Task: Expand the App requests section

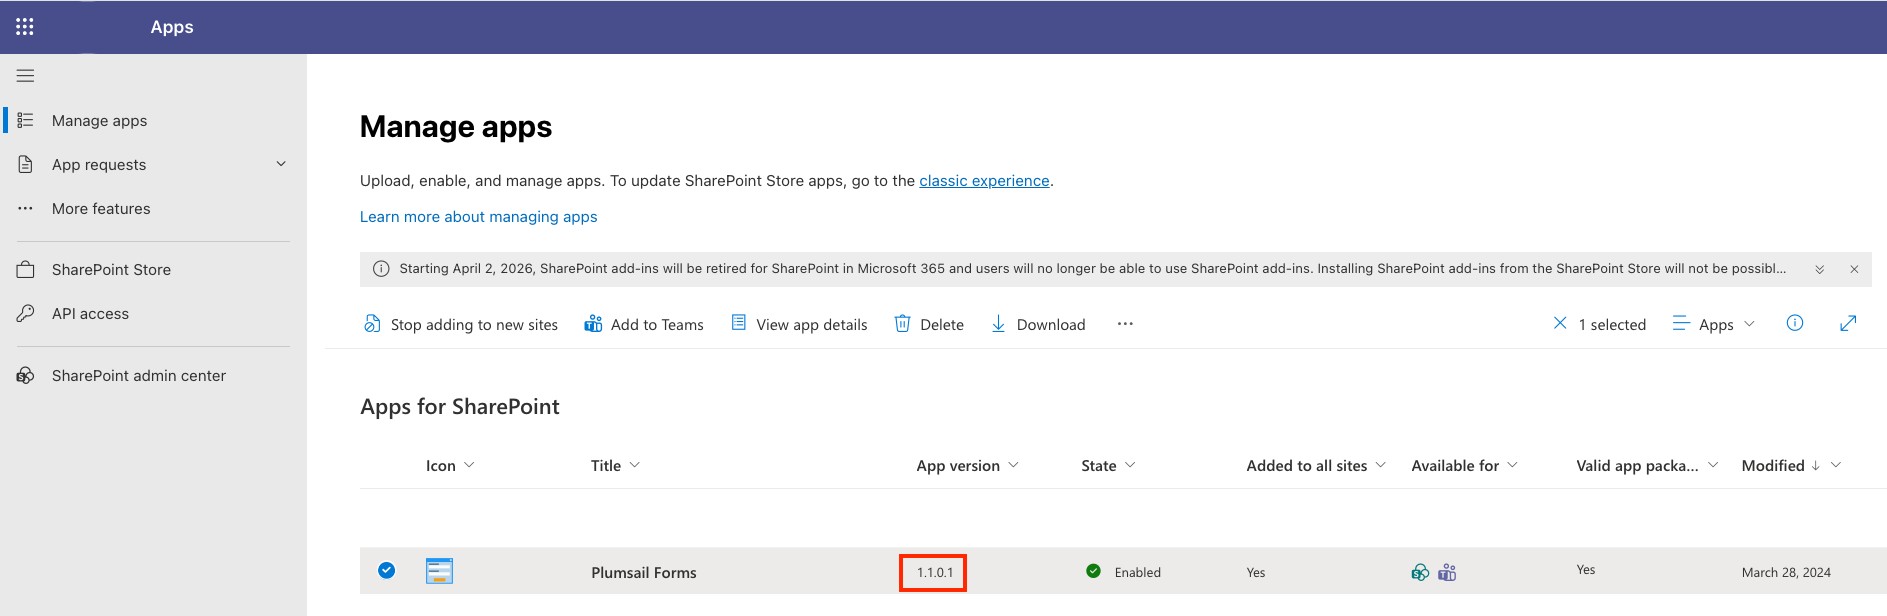Action: point(281,164)
